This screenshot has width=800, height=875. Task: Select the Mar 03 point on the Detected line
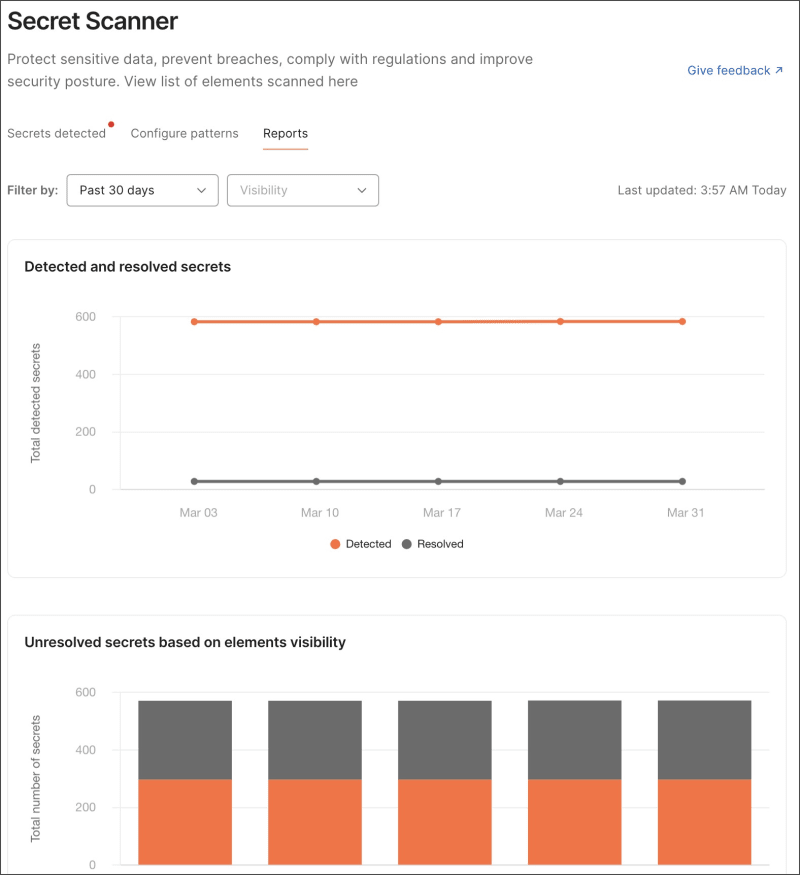pyautogui.click(x=193, y=321)
